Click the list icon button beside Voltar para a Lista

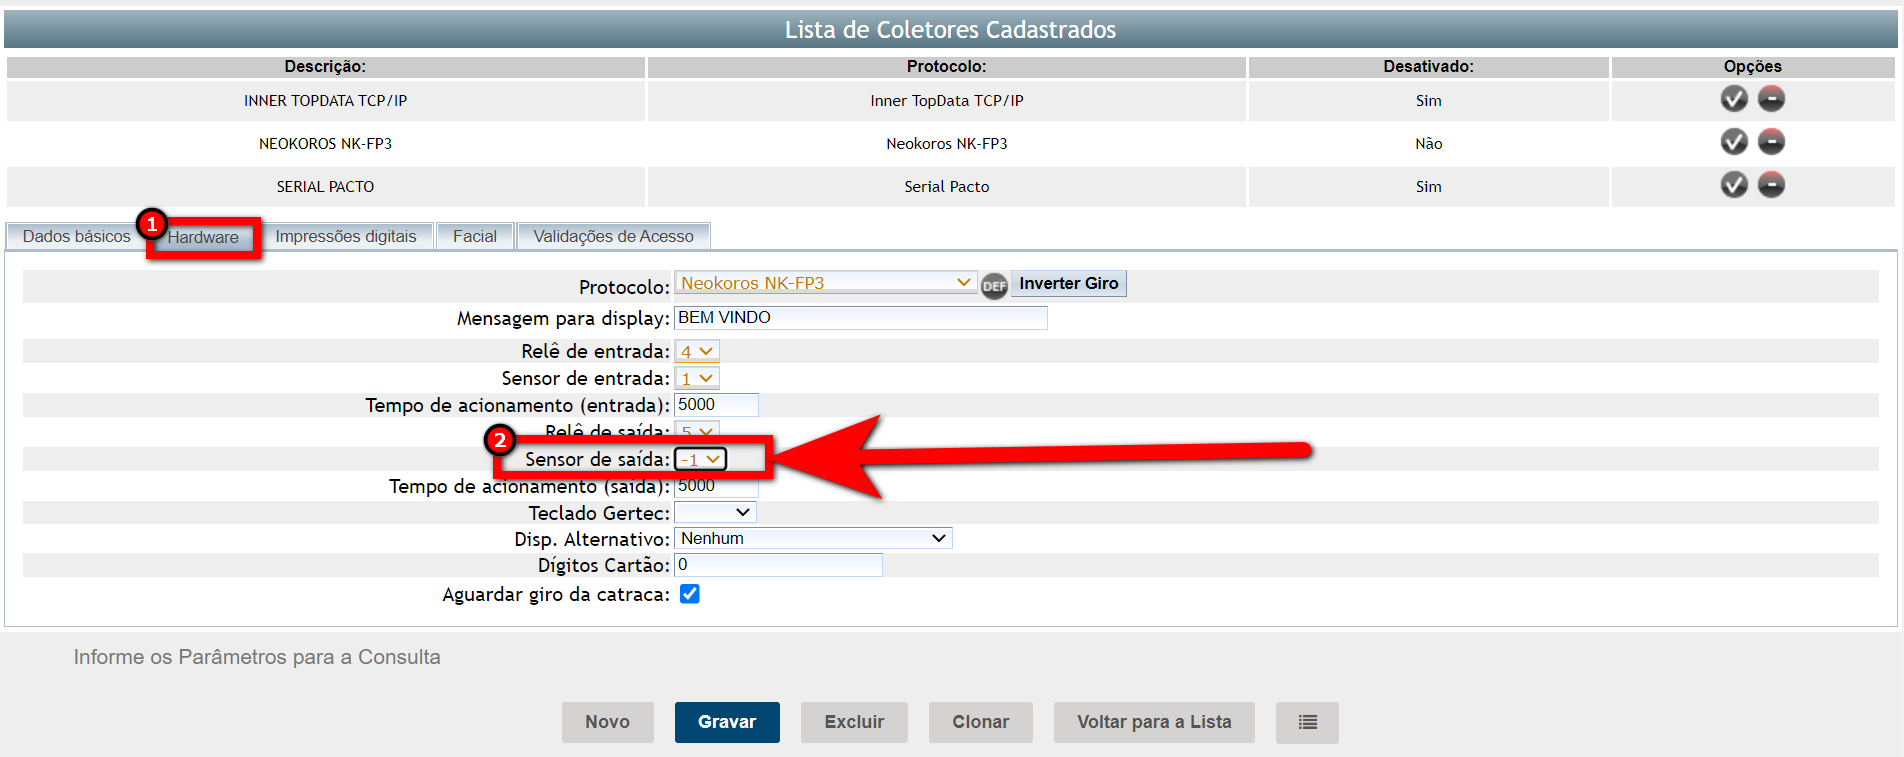(x=1307, y=722)
